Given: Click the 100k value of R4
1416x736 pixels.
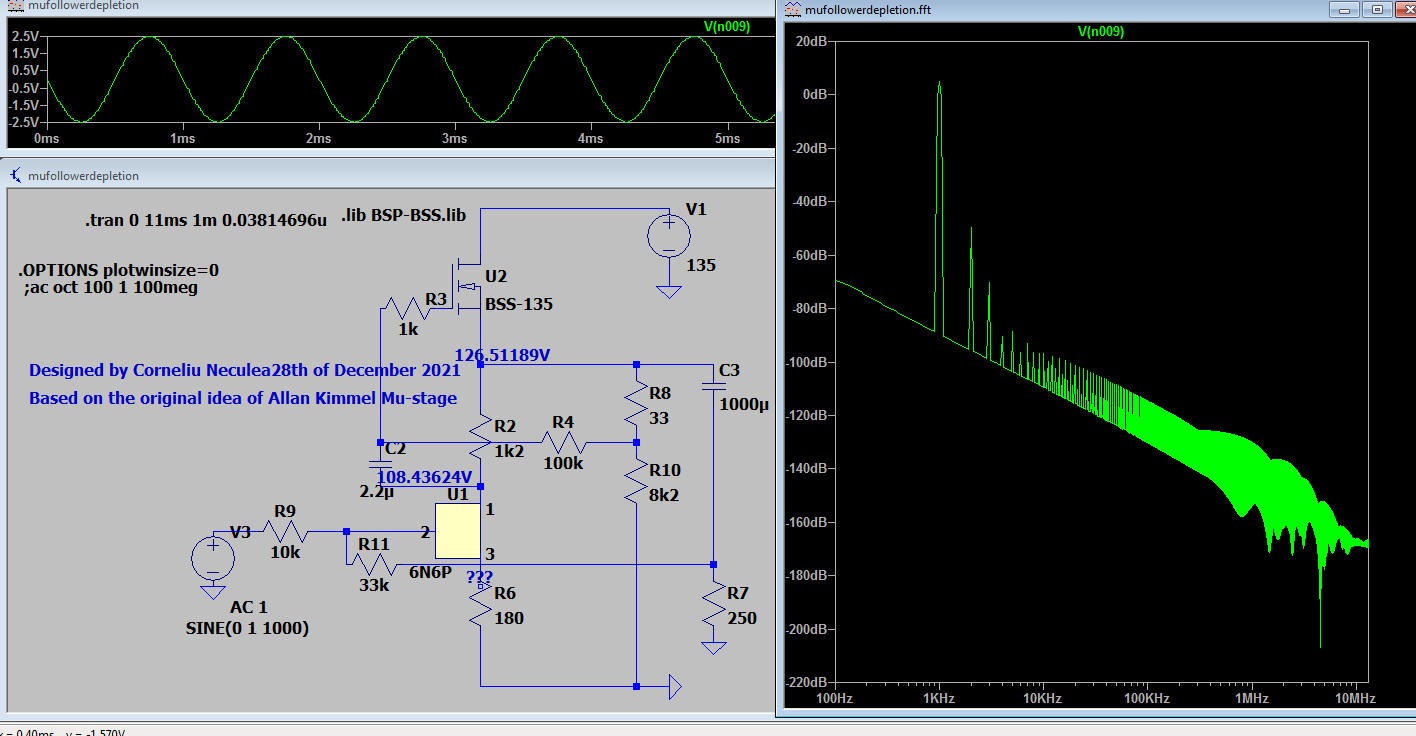Looking at the screenshot, I should [562, 463].
